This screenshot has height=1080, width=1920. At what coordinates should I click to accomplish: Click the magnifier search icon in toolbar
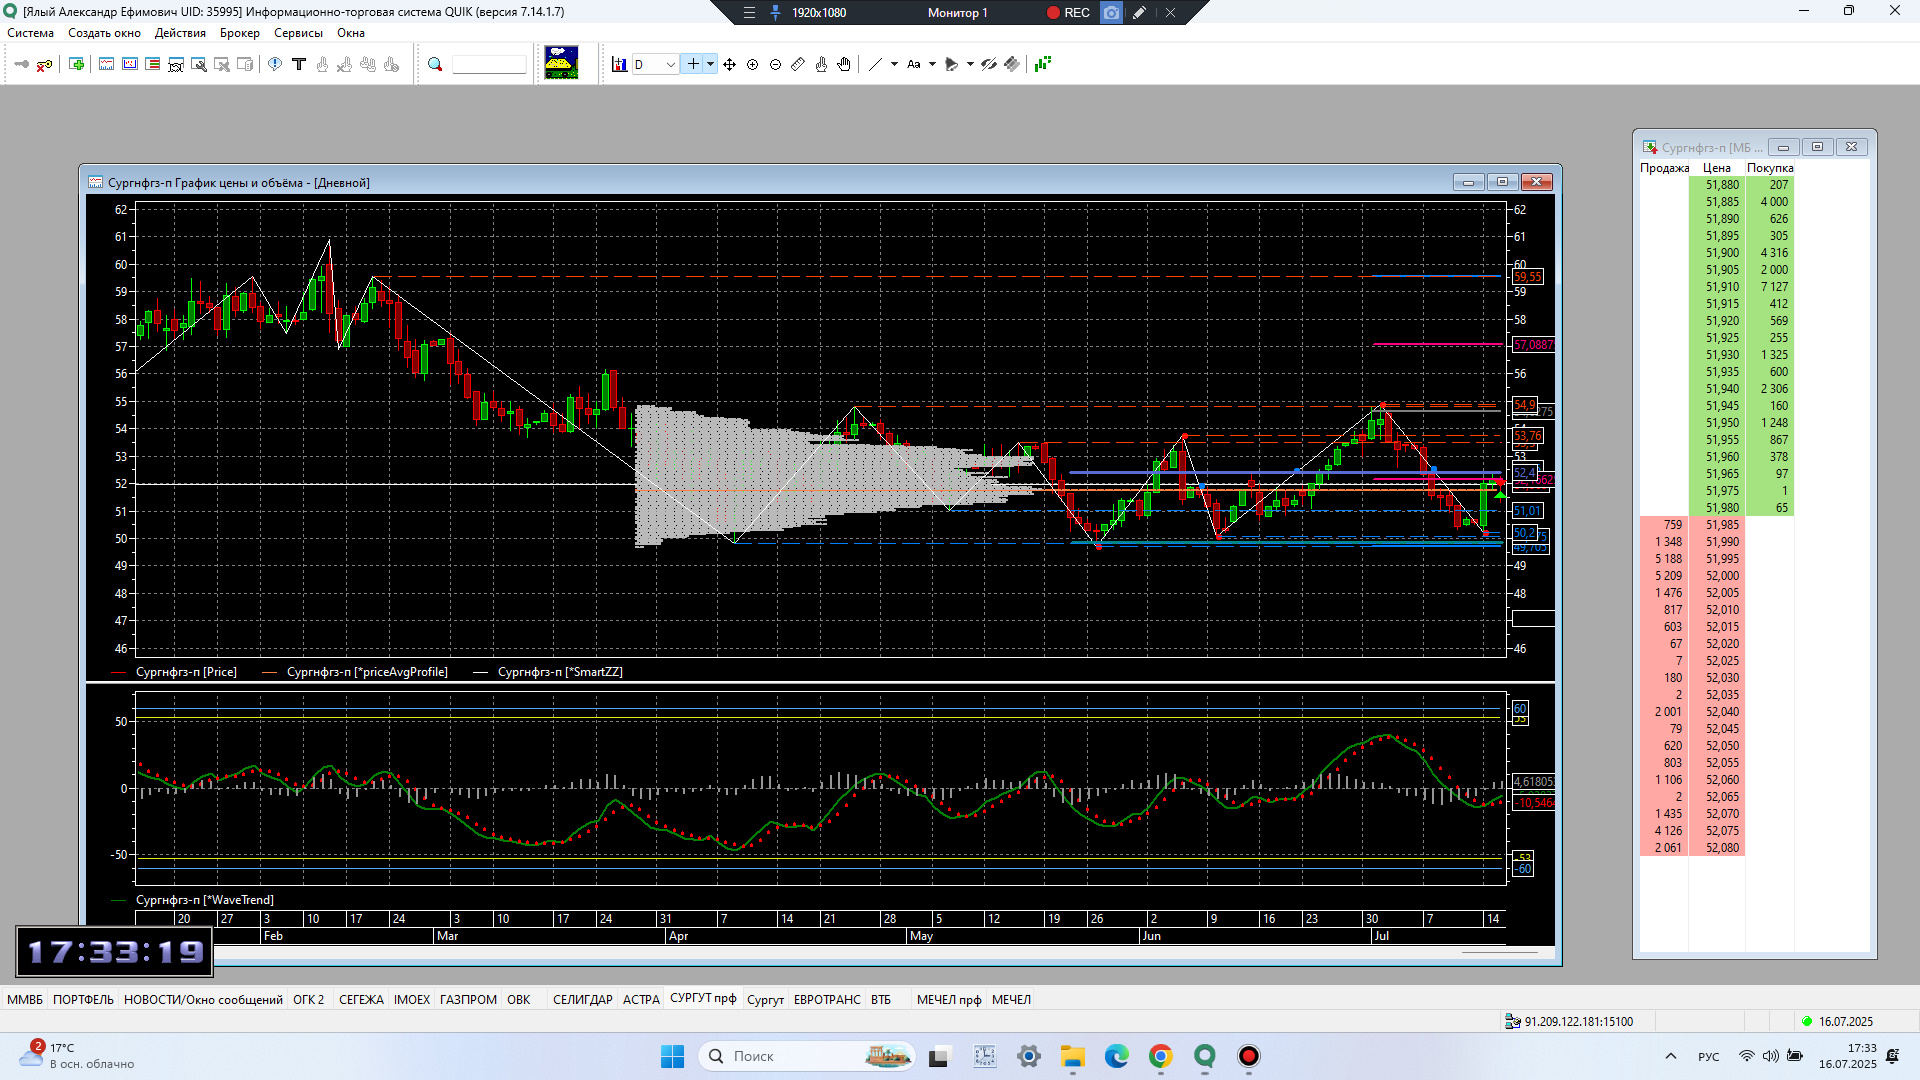click(435, 64)
